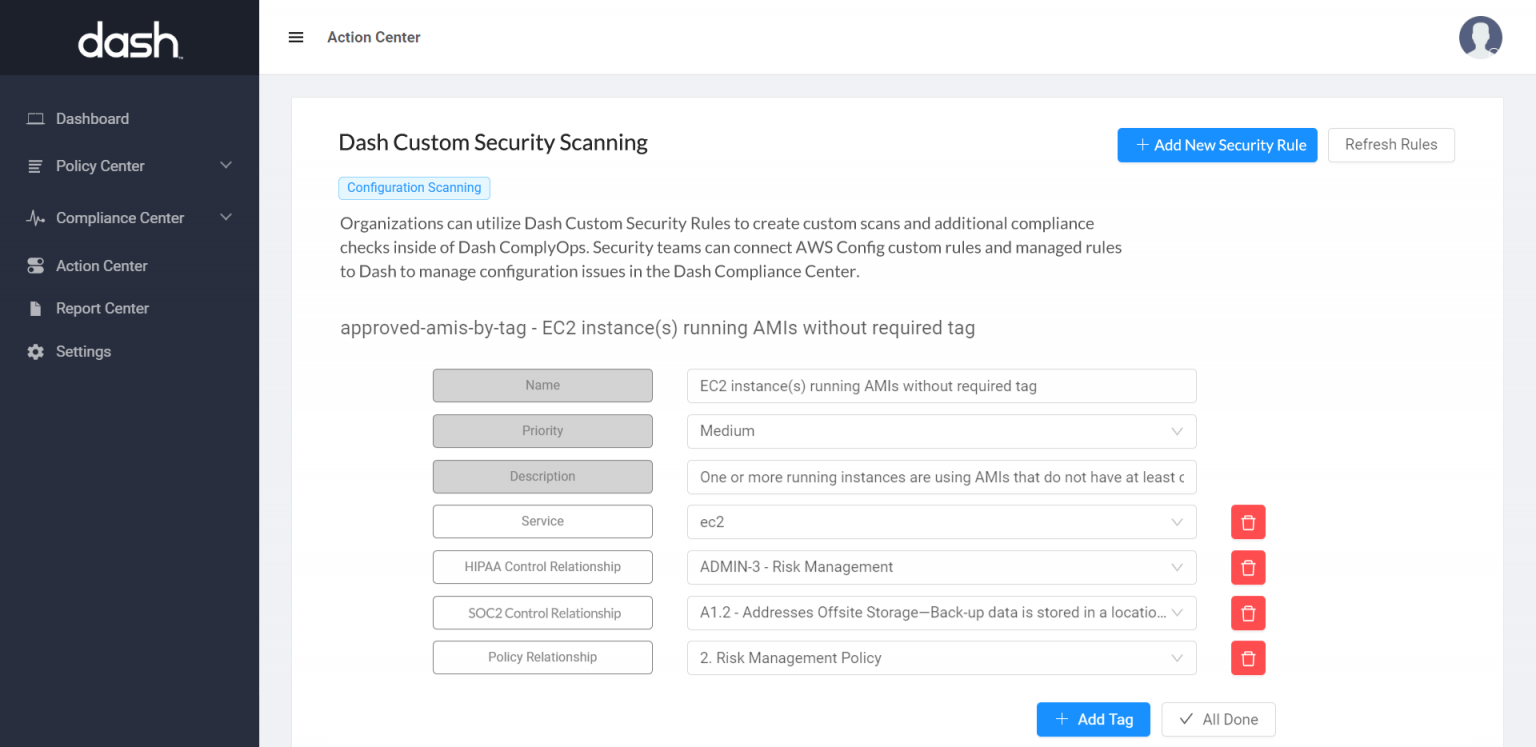Remove the HIPAA Control Relationship using the trash icon

coord(1248,567)
